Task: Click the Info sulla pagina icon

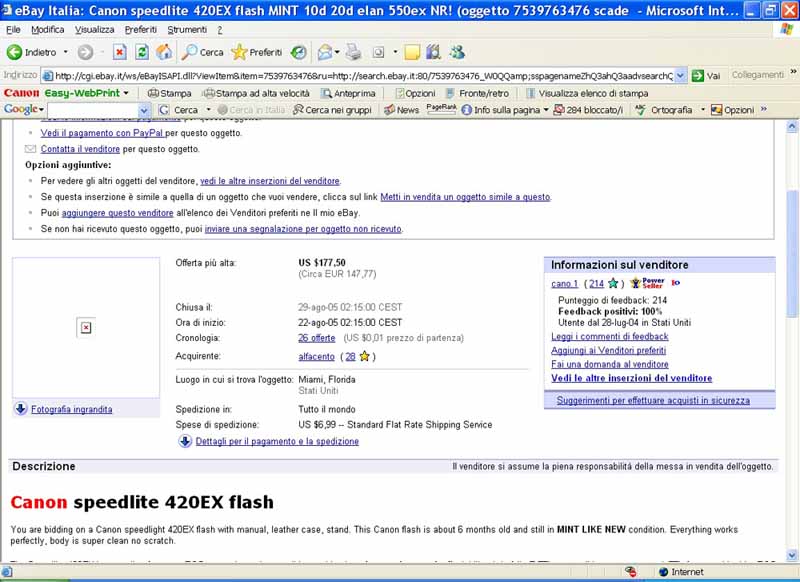Action: [466, 110]
